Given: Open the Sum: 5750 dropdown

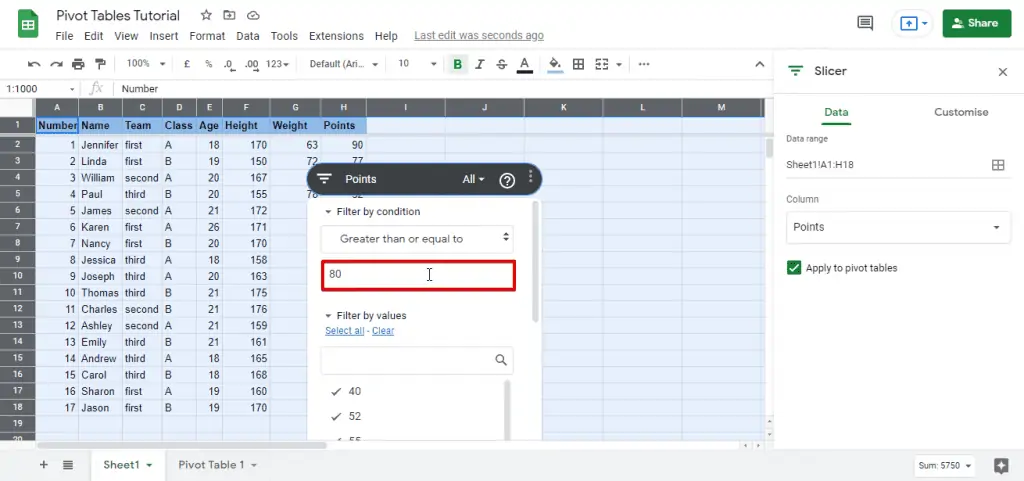Looking at the screenshot, I should (x=945, y=465).
